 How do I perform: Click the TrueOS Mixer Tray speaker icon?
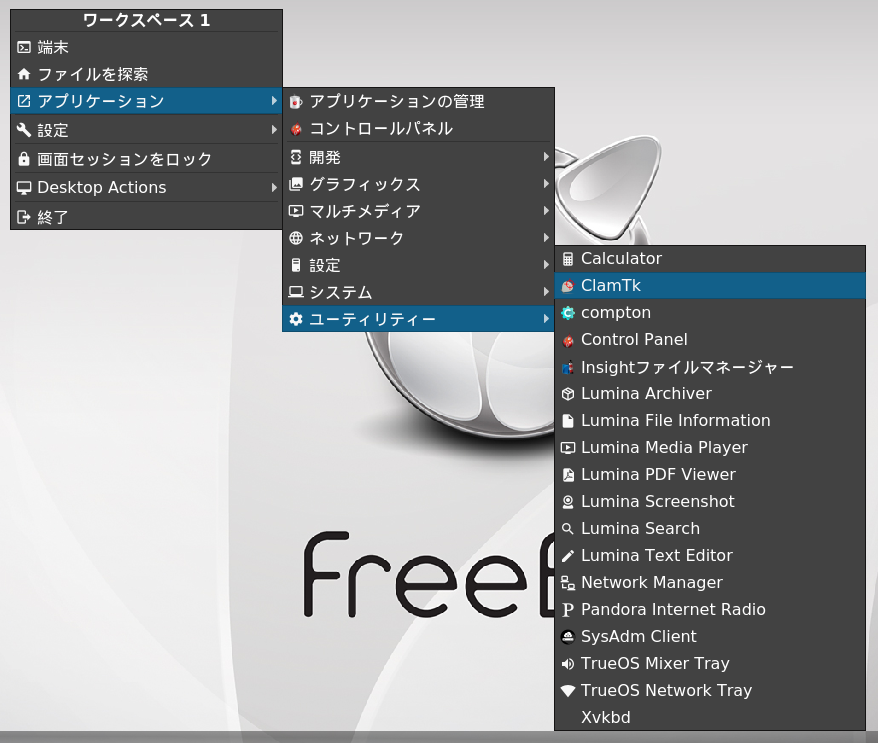[568, 663]
